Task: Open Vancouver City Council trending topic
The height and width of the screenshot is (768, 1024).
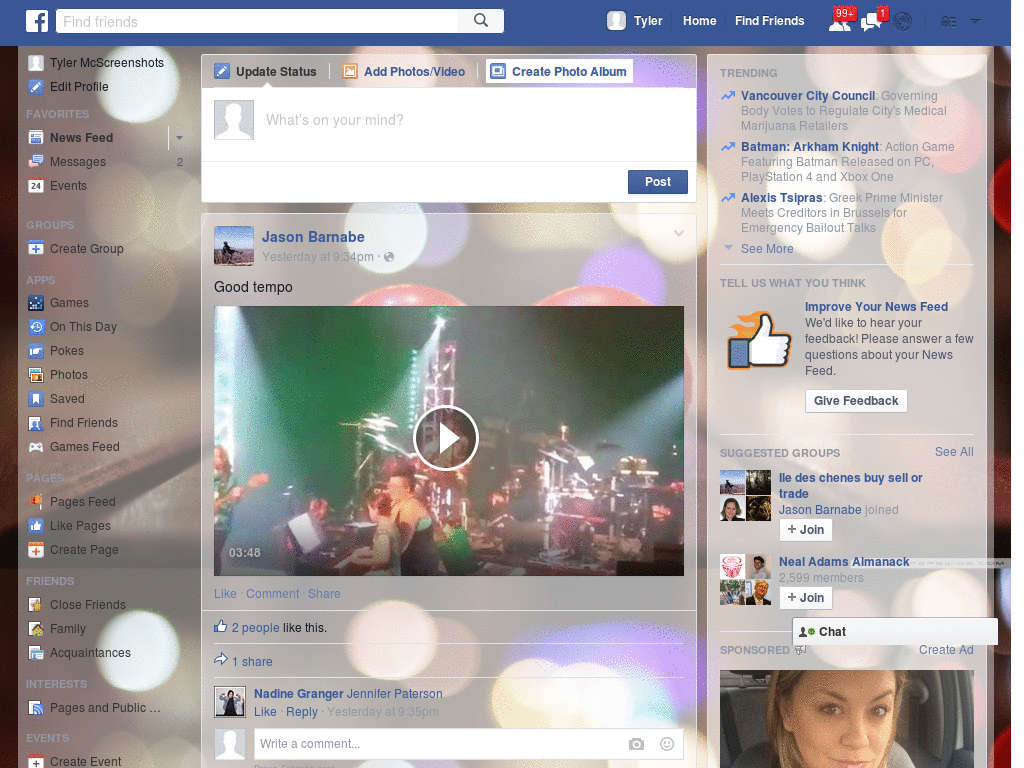Action: coord(808,96)
